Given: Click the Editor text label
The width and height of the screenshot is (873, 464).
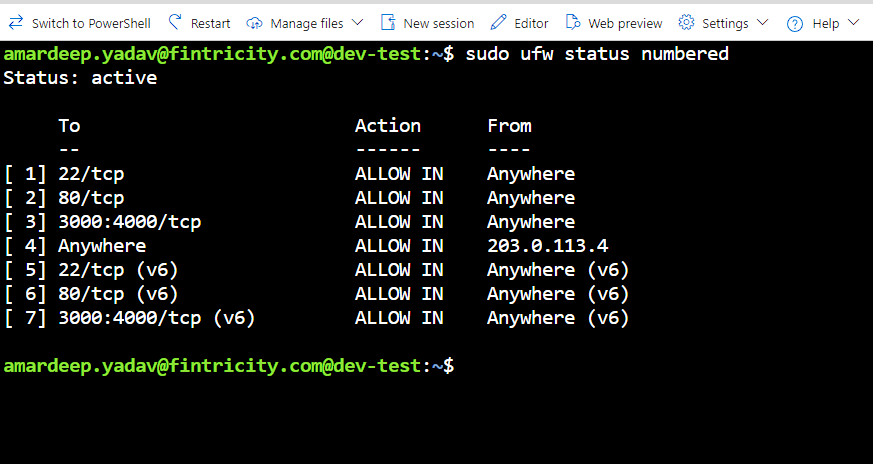Looking at the screenshot, I should coord(531,23).
